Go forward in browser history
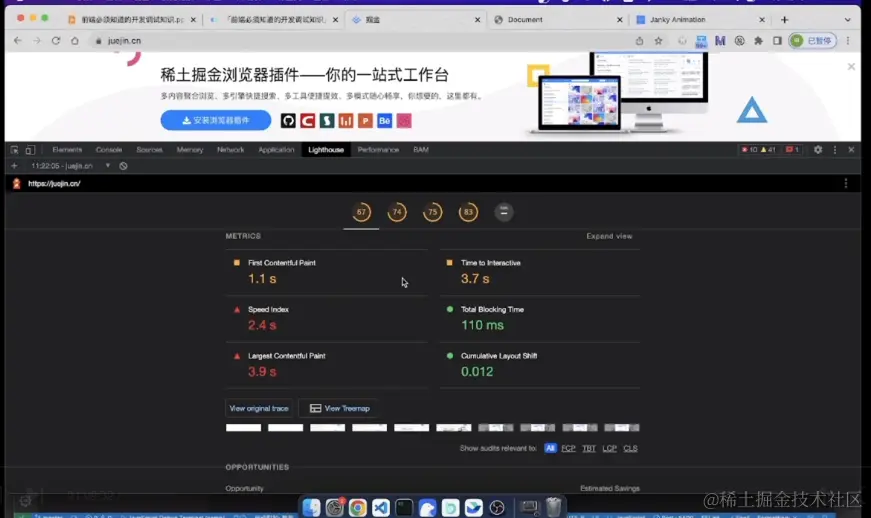 [37, 41]
